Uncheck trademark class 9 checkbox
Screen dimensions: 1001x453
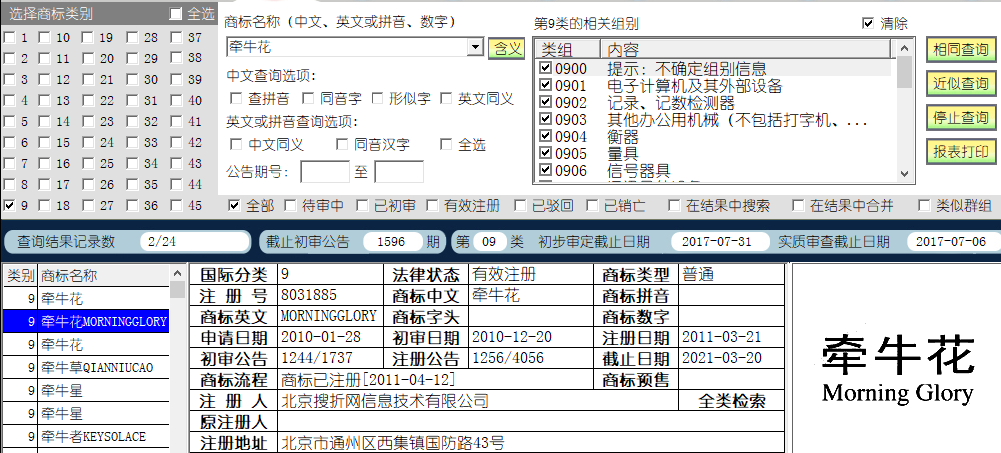[x=9, y=205]
